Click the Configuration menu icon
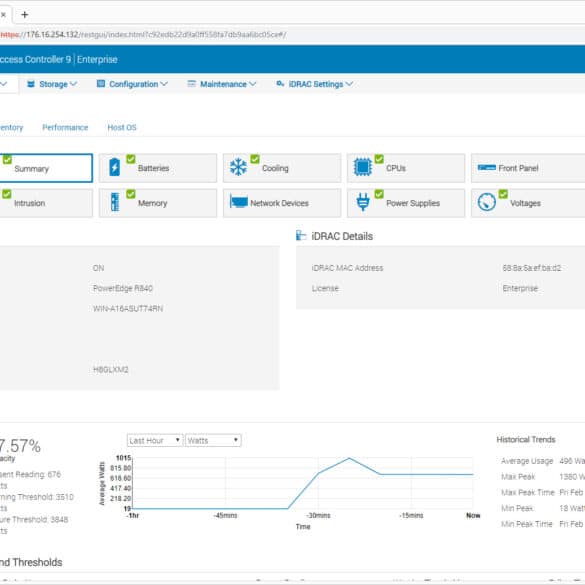The image size is (585, 585). pyautogui.click(x=101, y=84)
